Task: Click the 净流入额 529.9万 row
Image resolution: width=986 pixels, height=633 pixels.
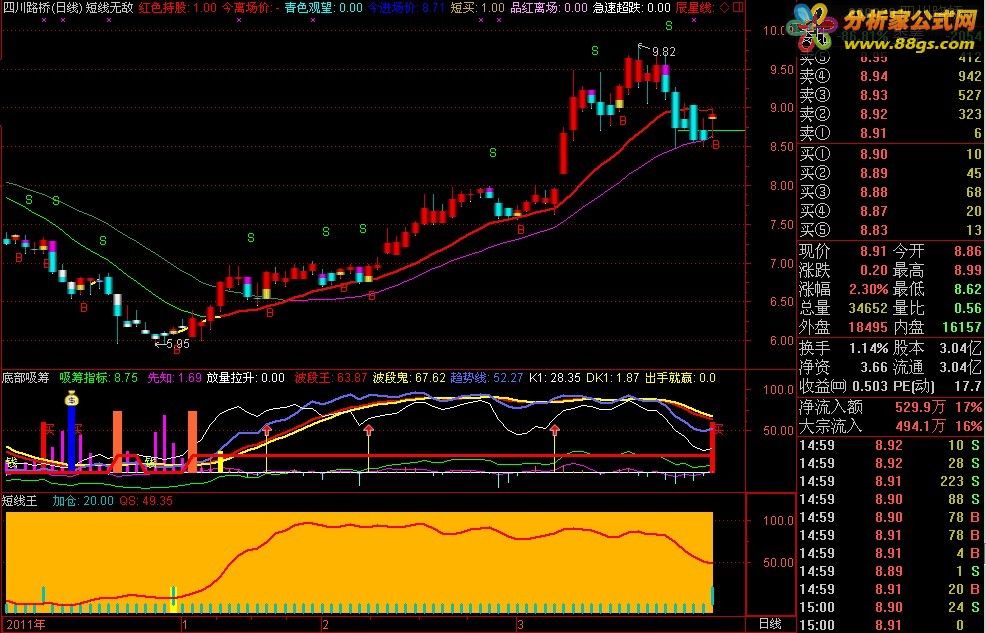Action: [890, 407]
